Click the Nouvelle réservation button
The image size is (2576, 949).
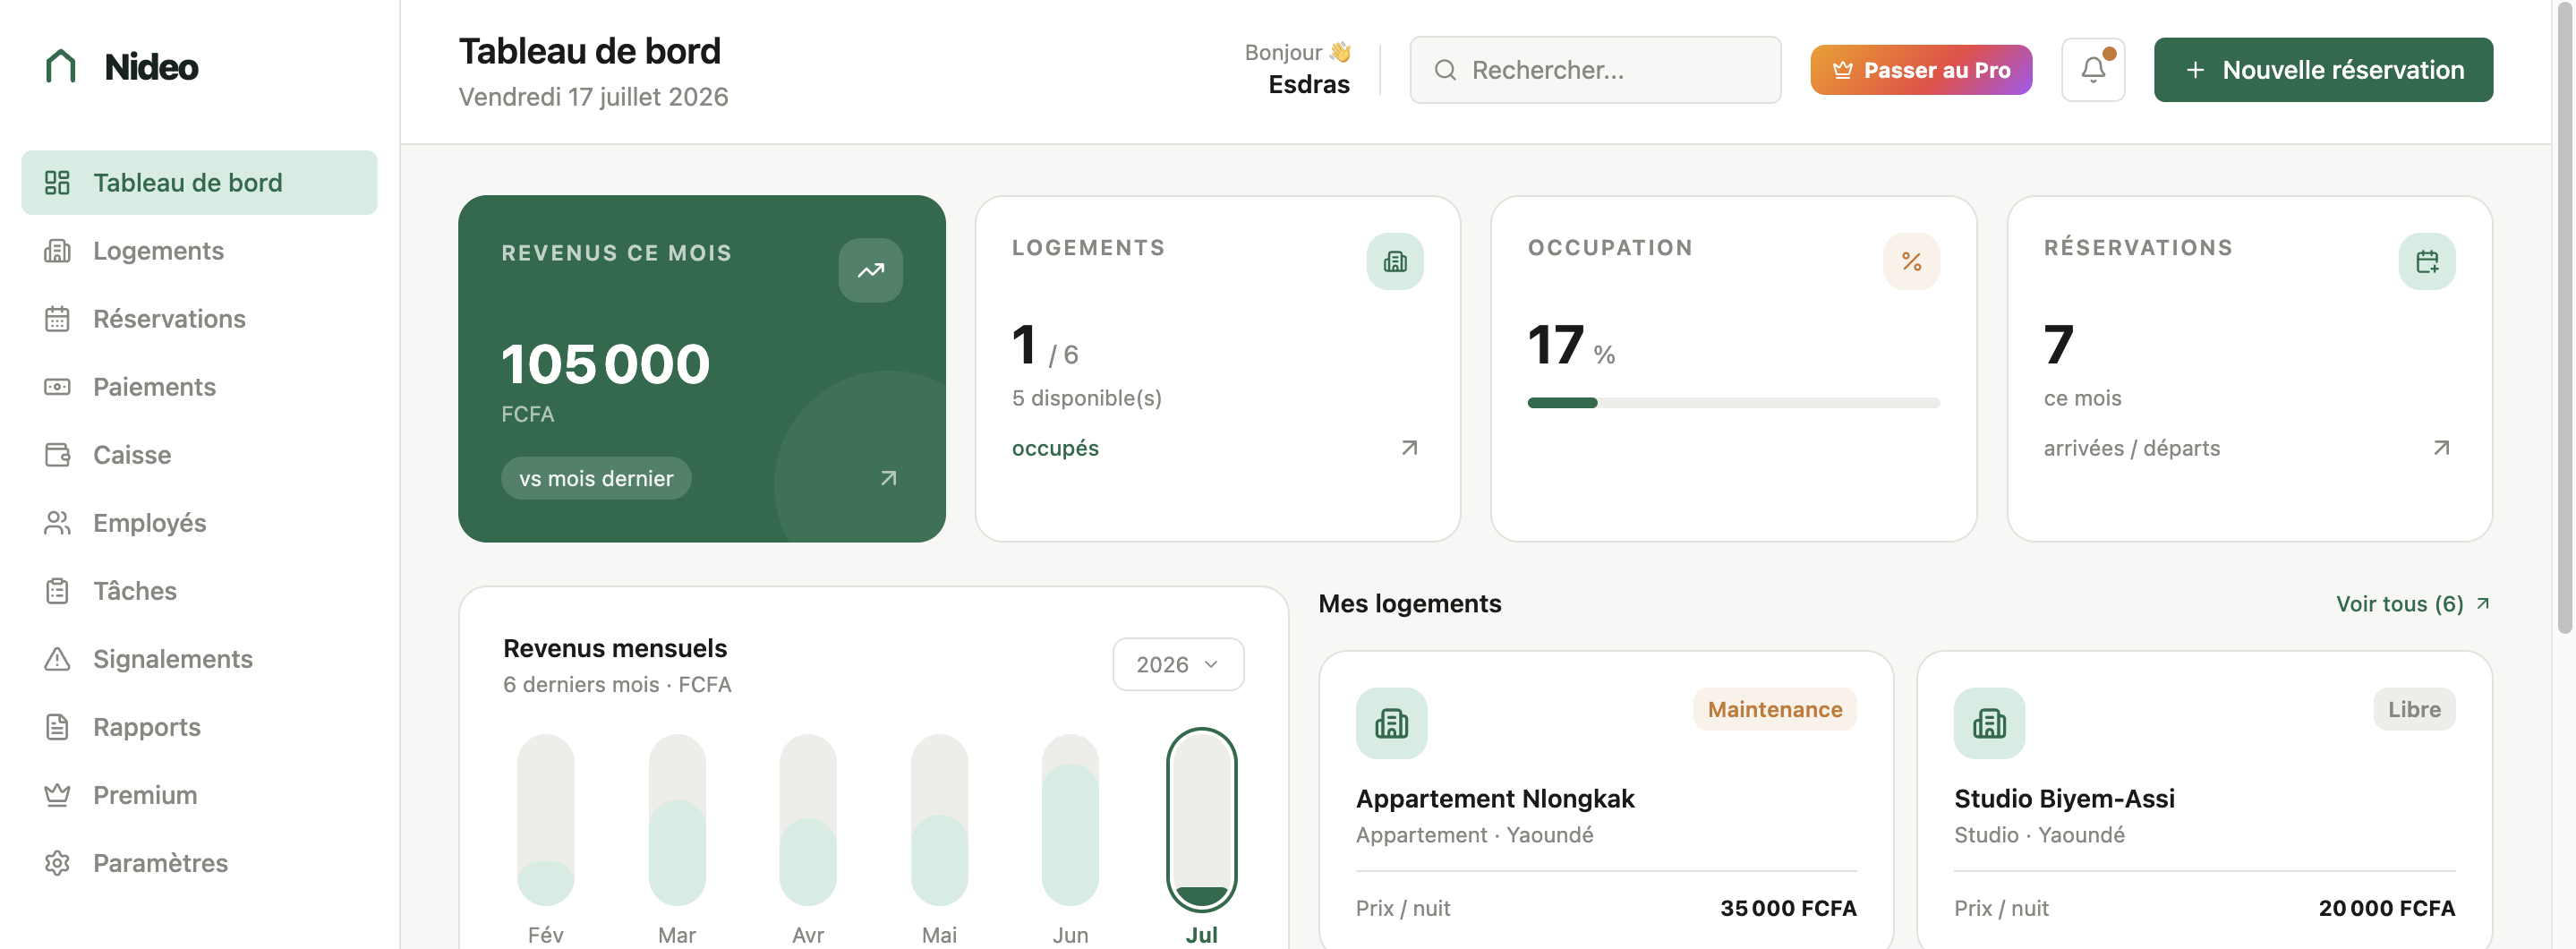[x=2323, y=70]
